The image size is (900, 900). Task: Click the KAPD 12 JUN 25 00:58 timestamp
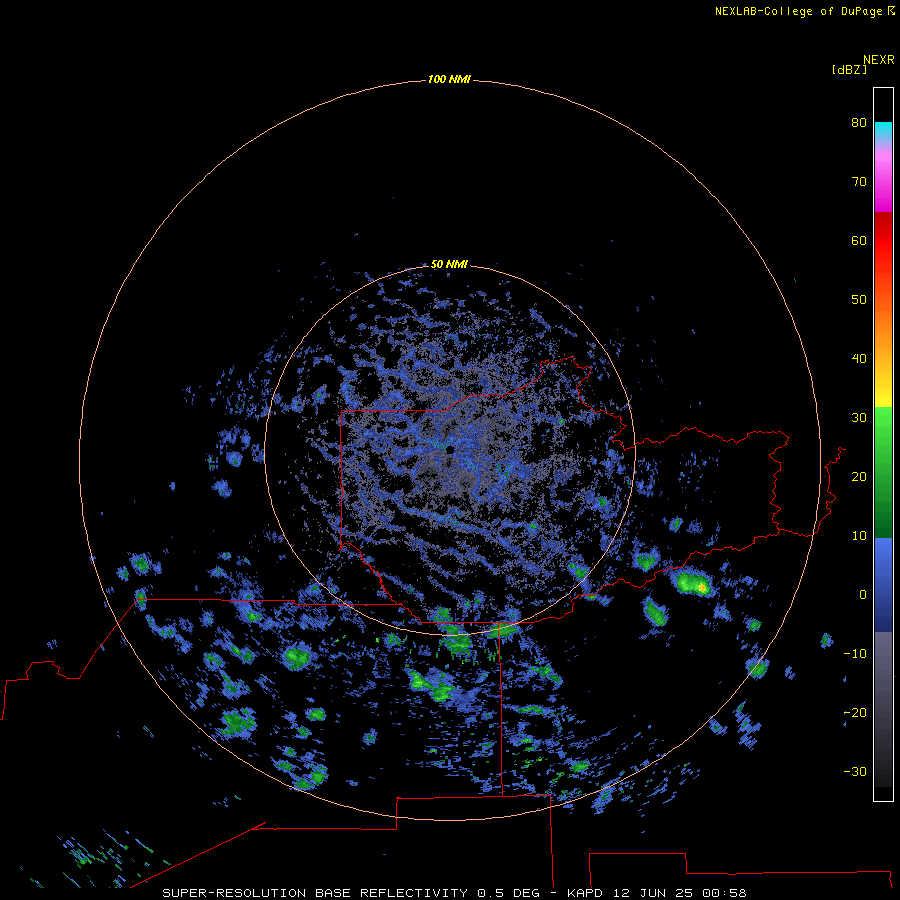[x=657, y=893]
